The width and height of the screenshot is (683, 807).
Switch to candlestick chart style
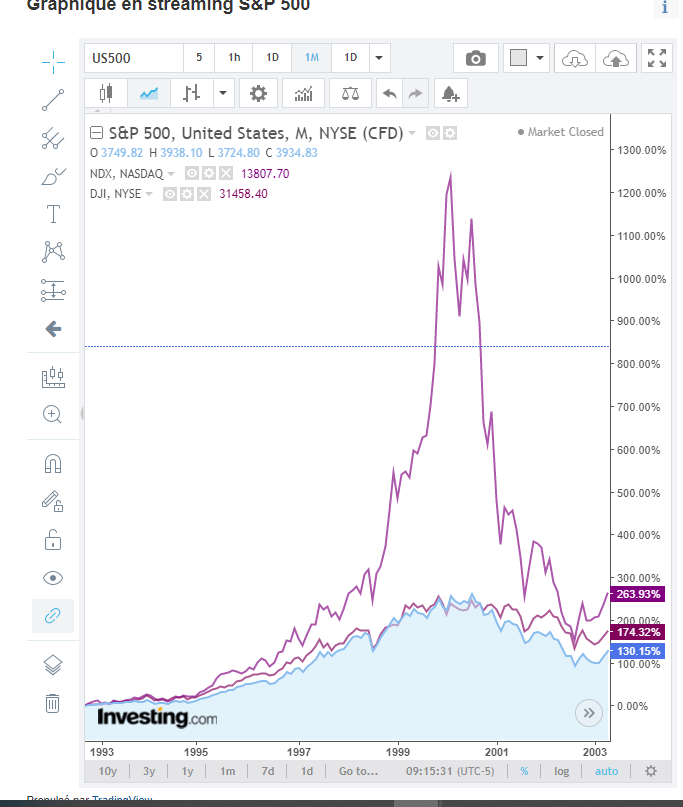click(x=106, y=94)
